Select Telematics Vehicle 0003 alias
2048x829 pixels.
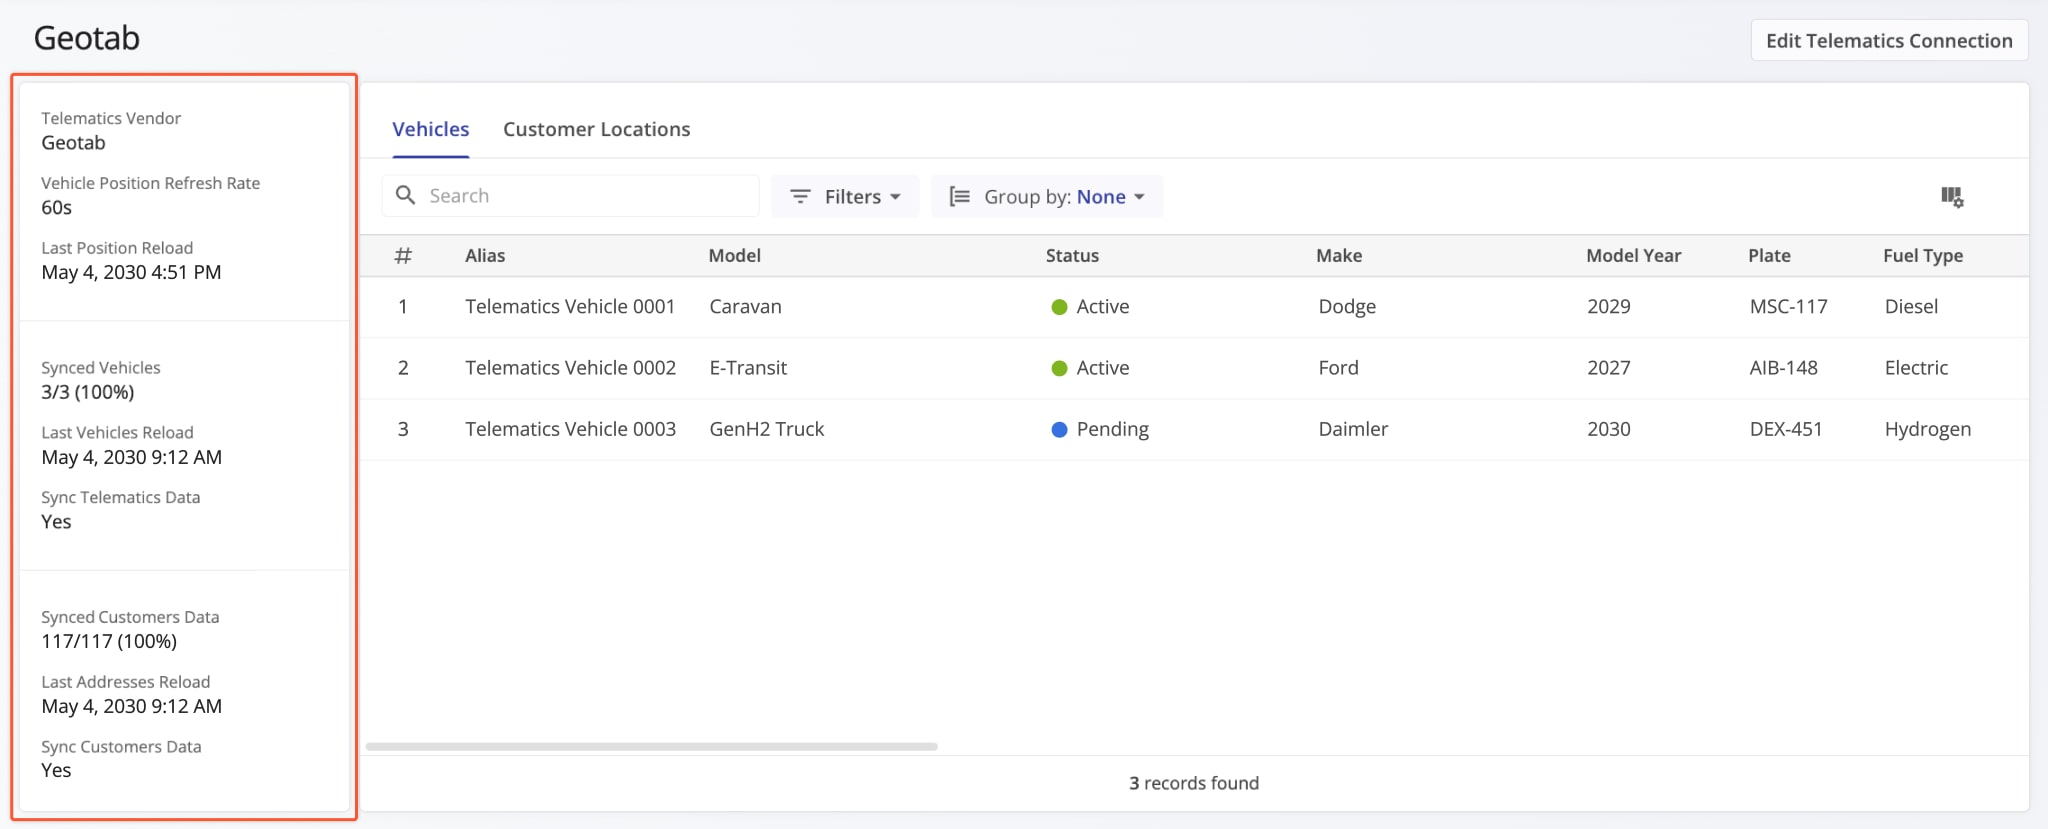pos(570,429)
